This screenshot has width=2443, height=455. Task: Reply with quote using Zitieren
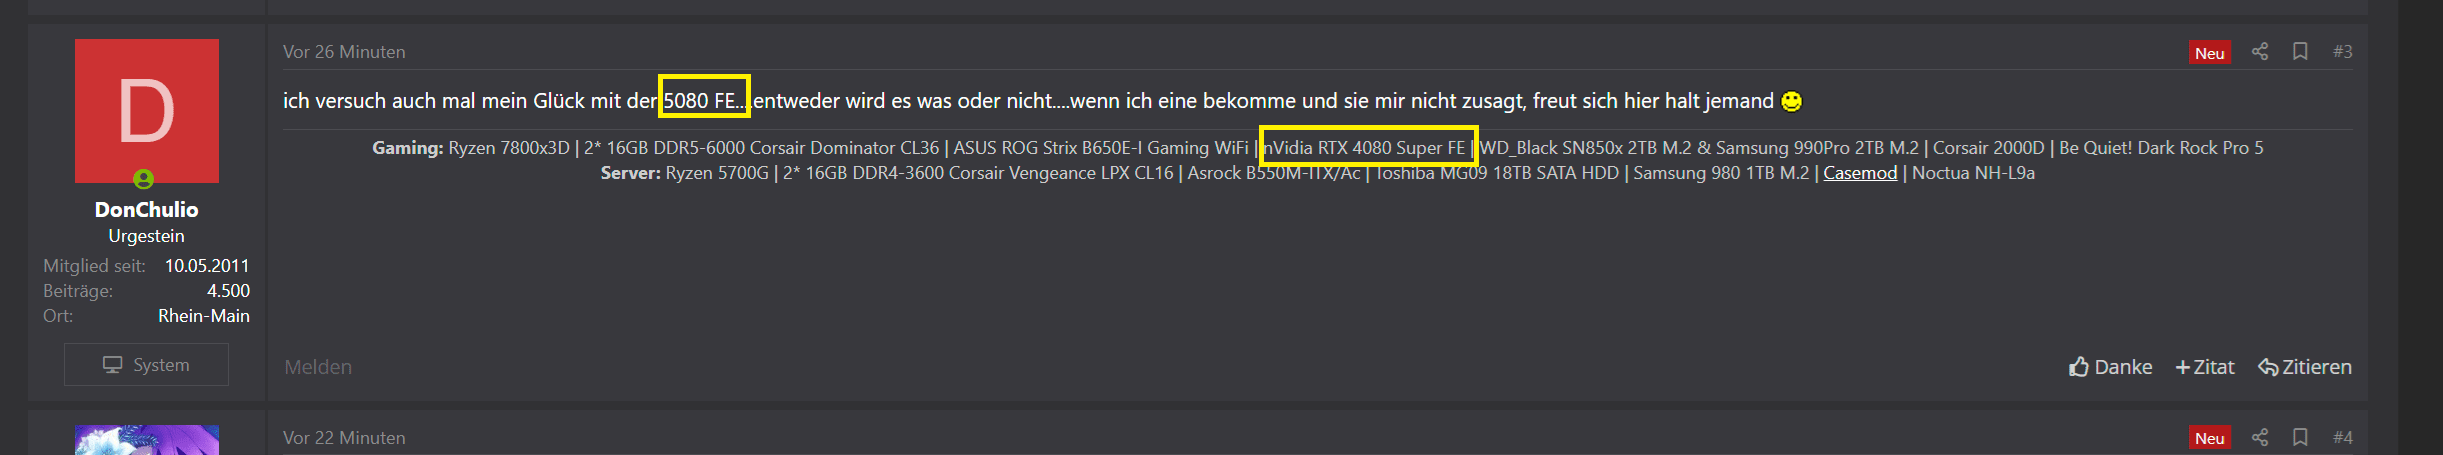point(2305,367)
